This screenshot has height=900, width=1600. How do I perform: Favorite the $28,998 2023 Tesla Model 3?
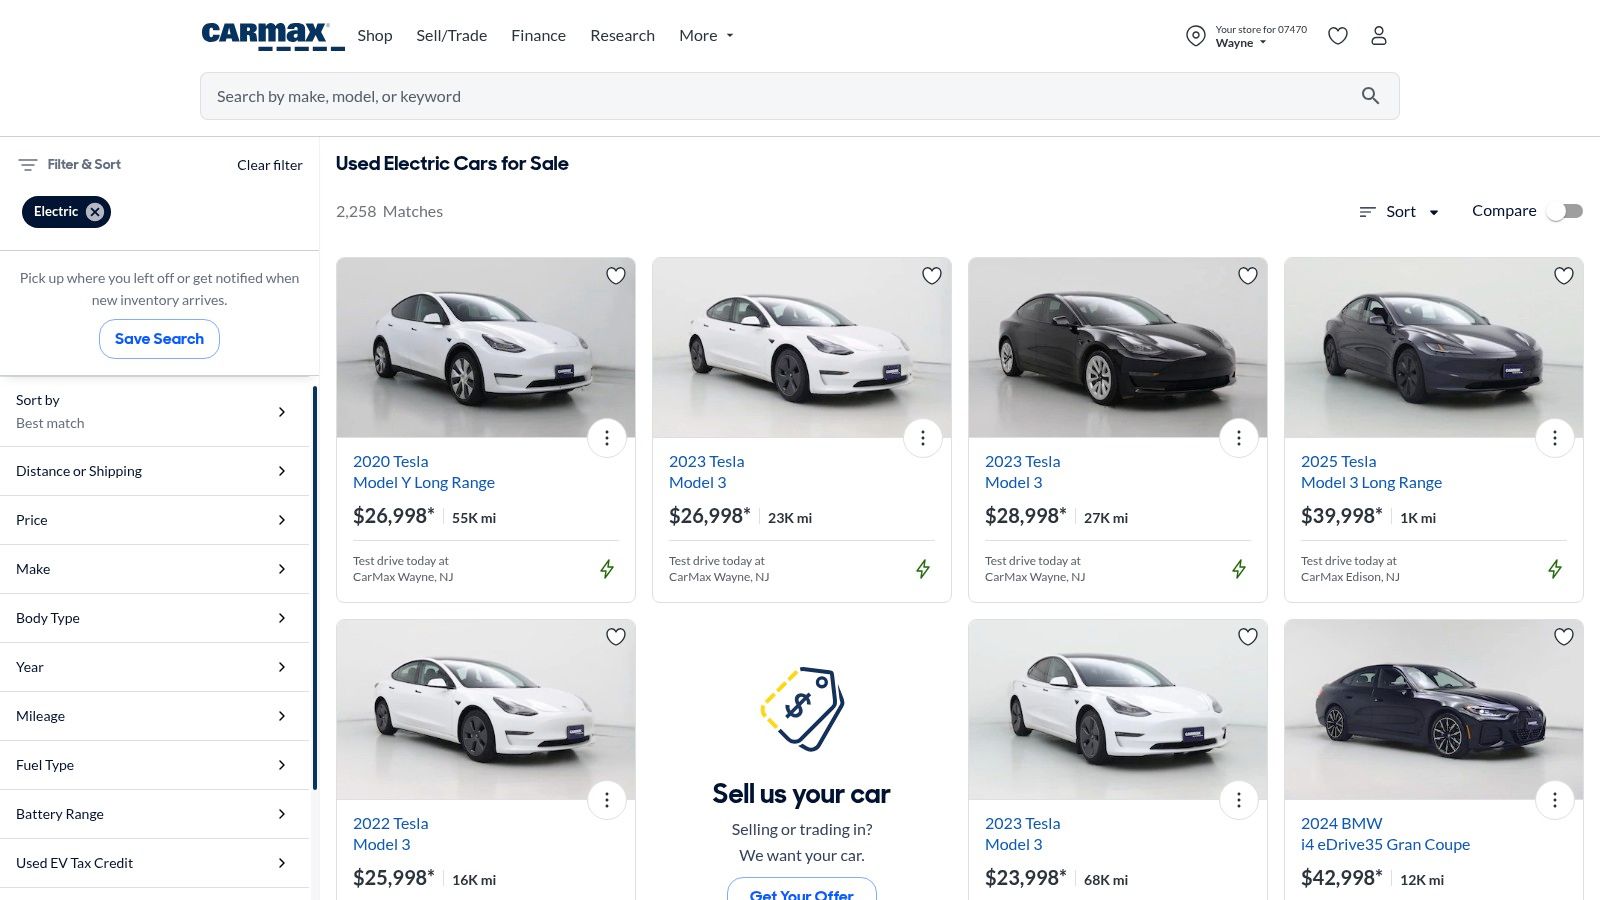[x=1248, y=276]
